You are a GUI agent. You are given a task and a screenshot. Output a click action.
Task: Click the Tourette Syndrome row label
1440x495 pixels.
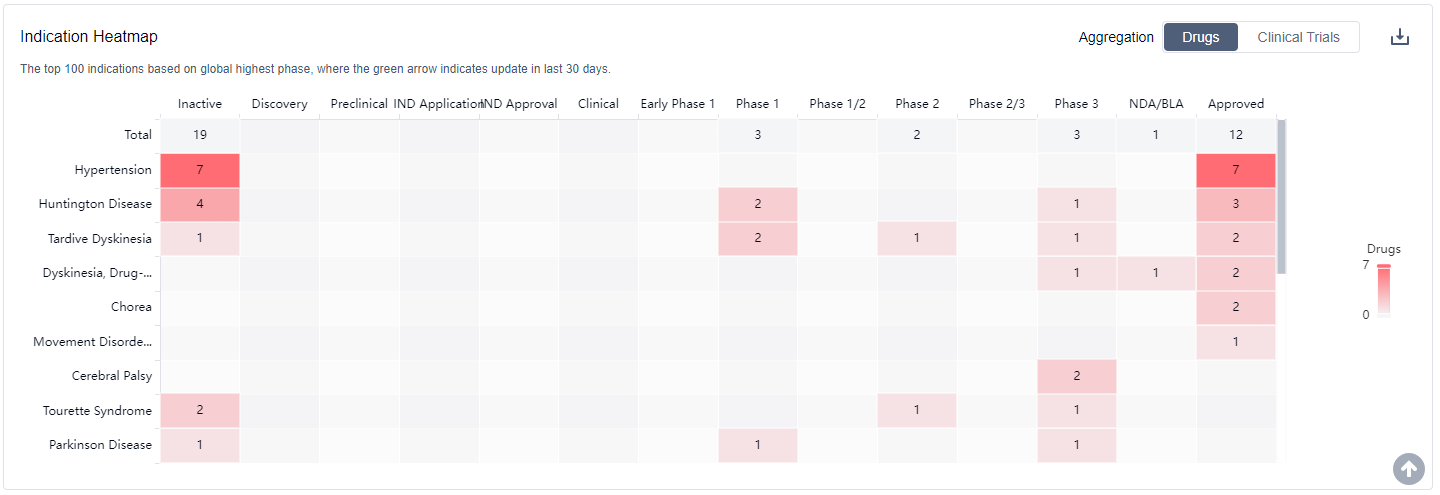click(x=97, y=411)
